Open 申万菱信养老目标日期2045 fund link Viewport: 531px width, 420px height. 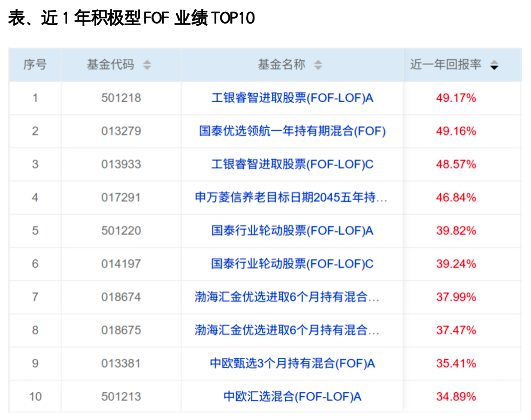tap(291, 197)
